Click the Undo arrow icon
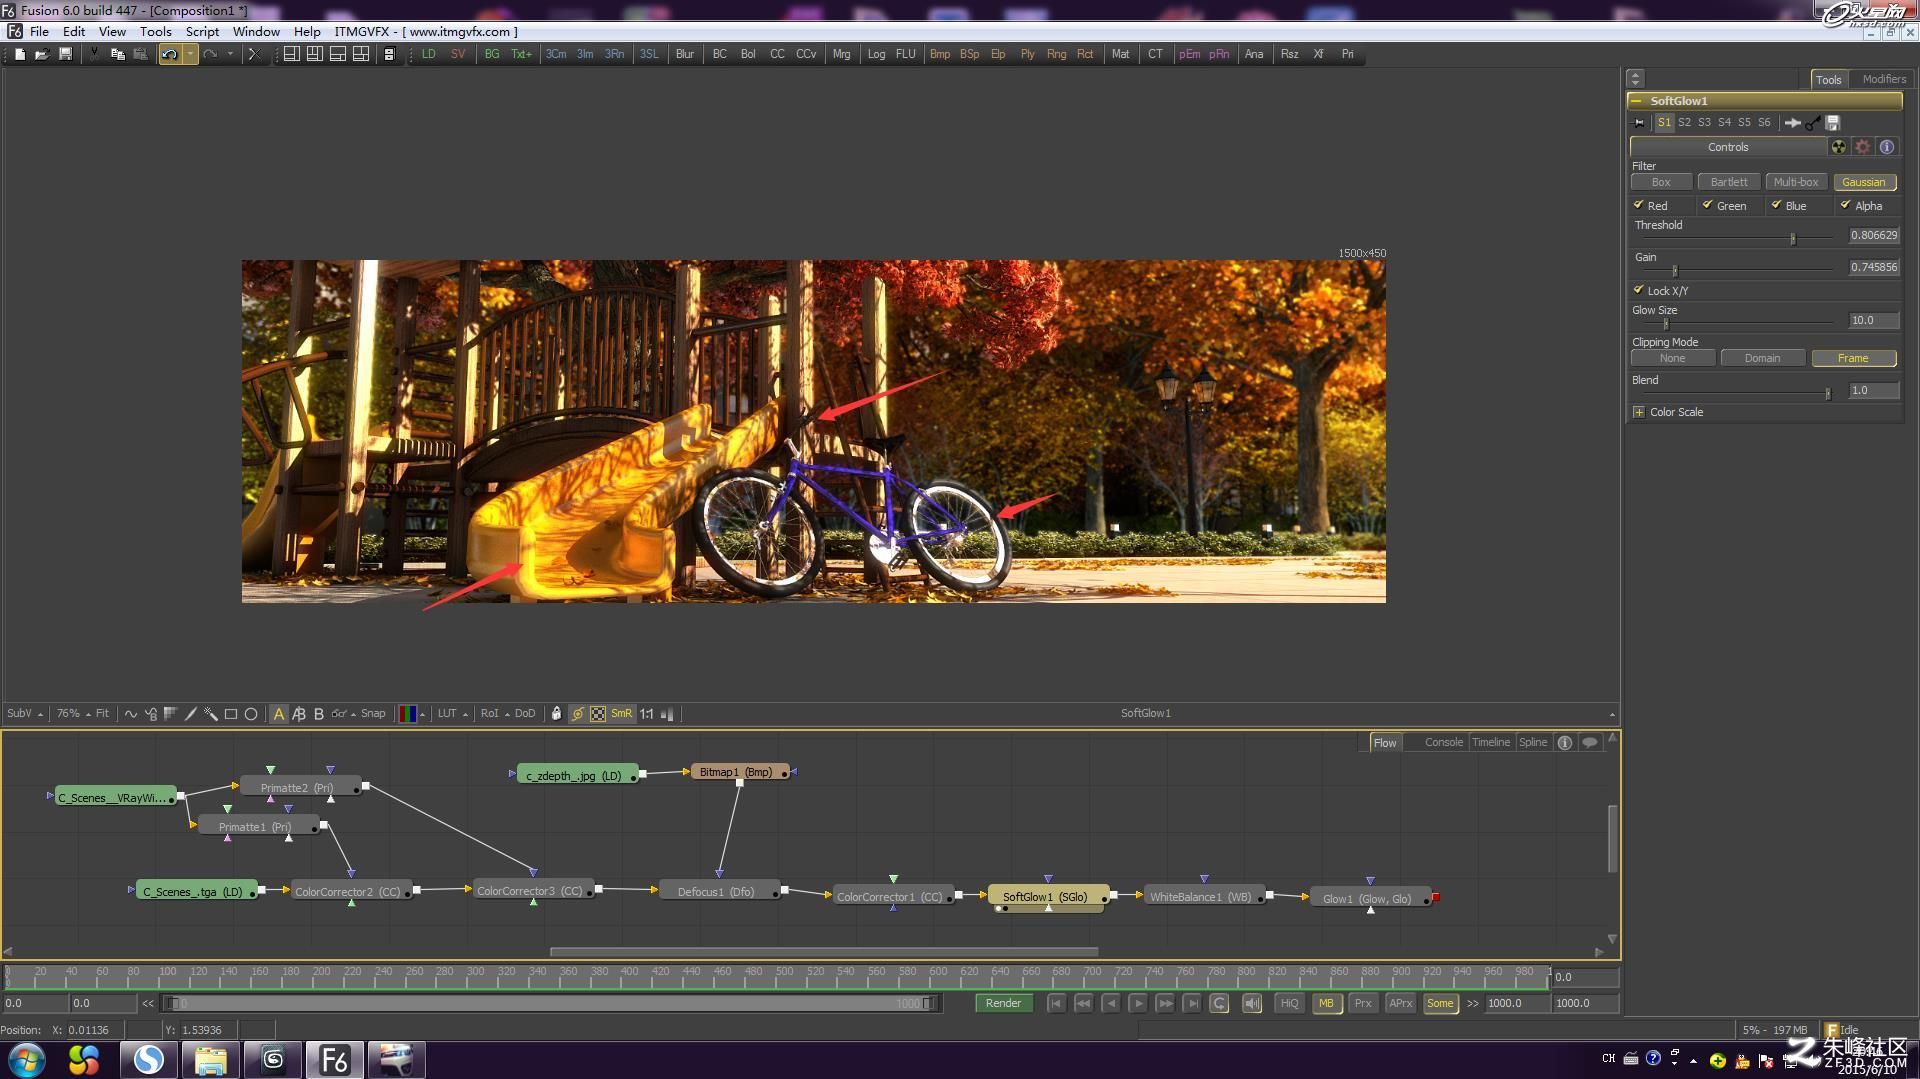Image resolution: width=1920 pixels, height=1079 pixels. (169, 54)
